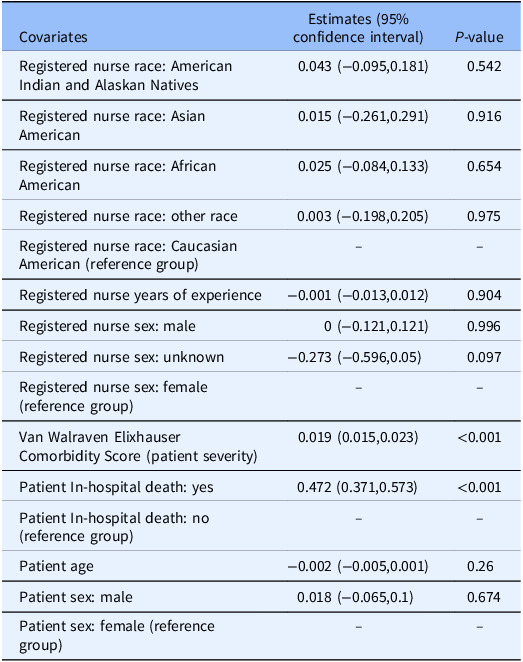Select the other race row label
Screen dimensions: 523x662
(x=128, y=216)
